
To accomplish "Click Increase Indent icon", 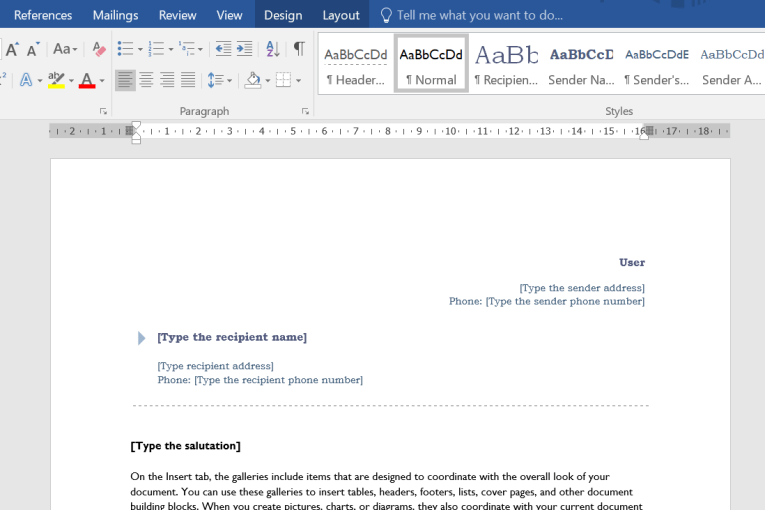I will 244,49.
